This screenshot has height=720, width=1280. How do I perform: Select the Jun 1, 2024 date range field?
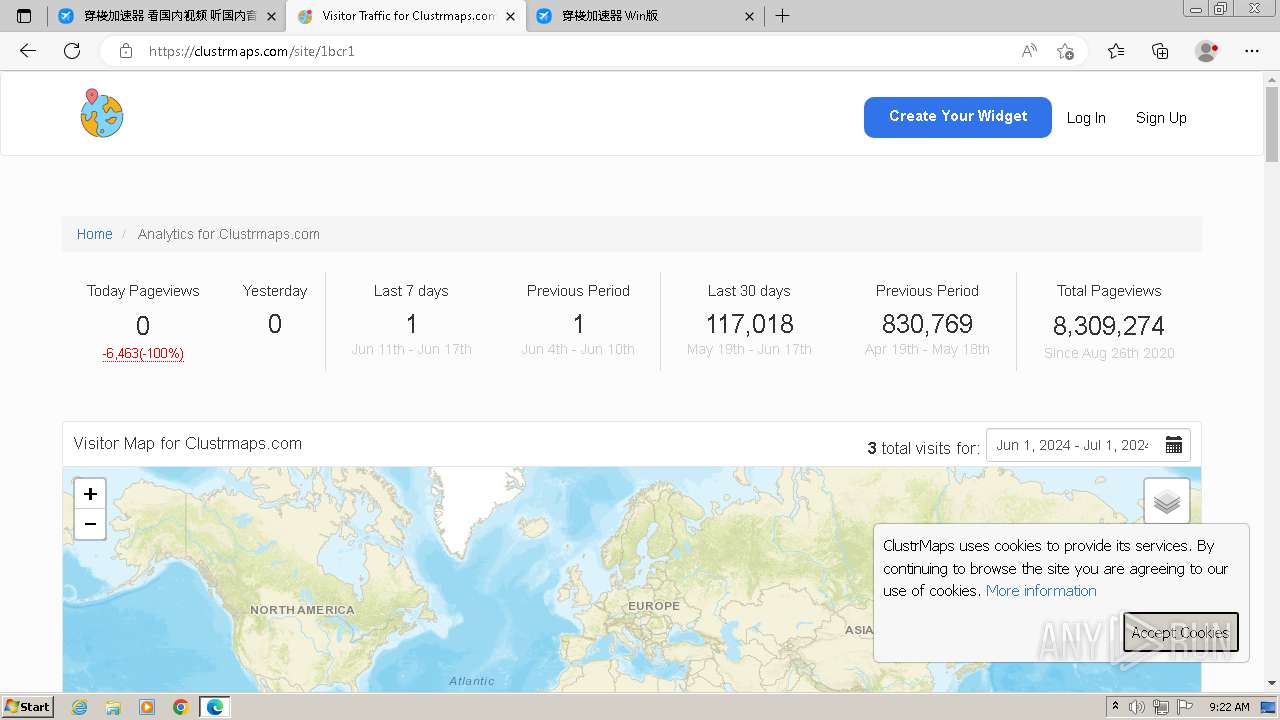1072,445
